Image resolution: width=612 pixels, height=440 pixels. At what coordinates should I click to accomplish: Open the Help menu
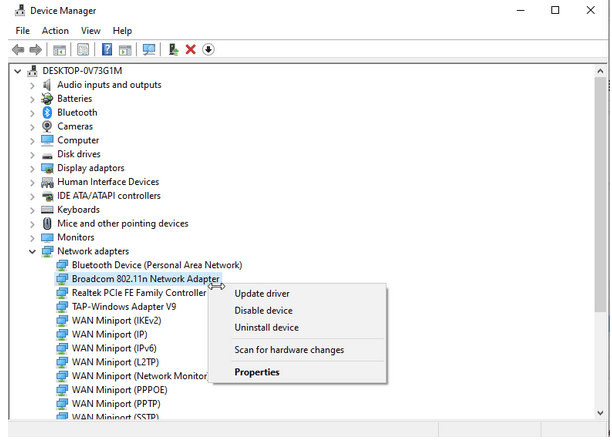(x=122, y=30)
